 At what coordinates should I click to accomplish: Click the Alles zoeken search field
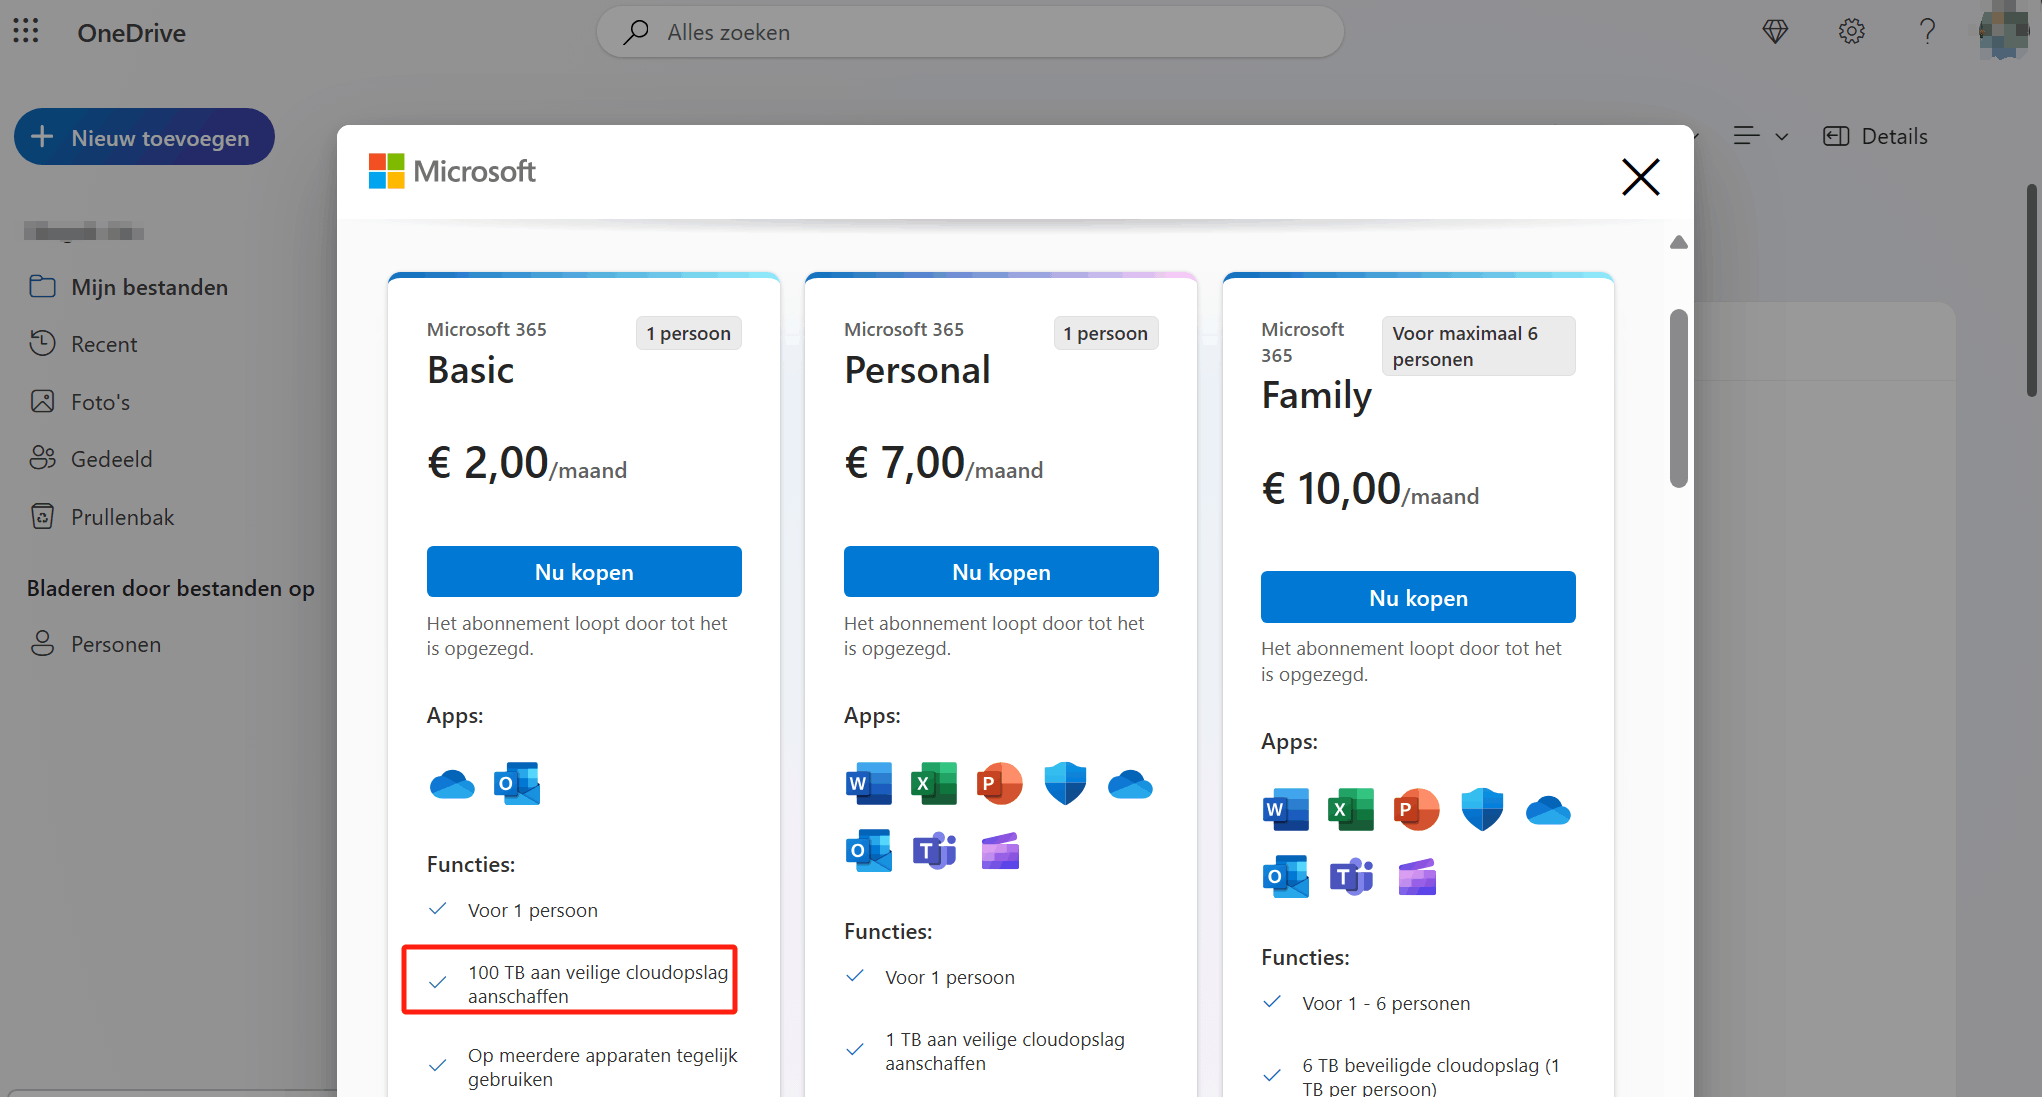pyautogui.click(x=970, y=32)
